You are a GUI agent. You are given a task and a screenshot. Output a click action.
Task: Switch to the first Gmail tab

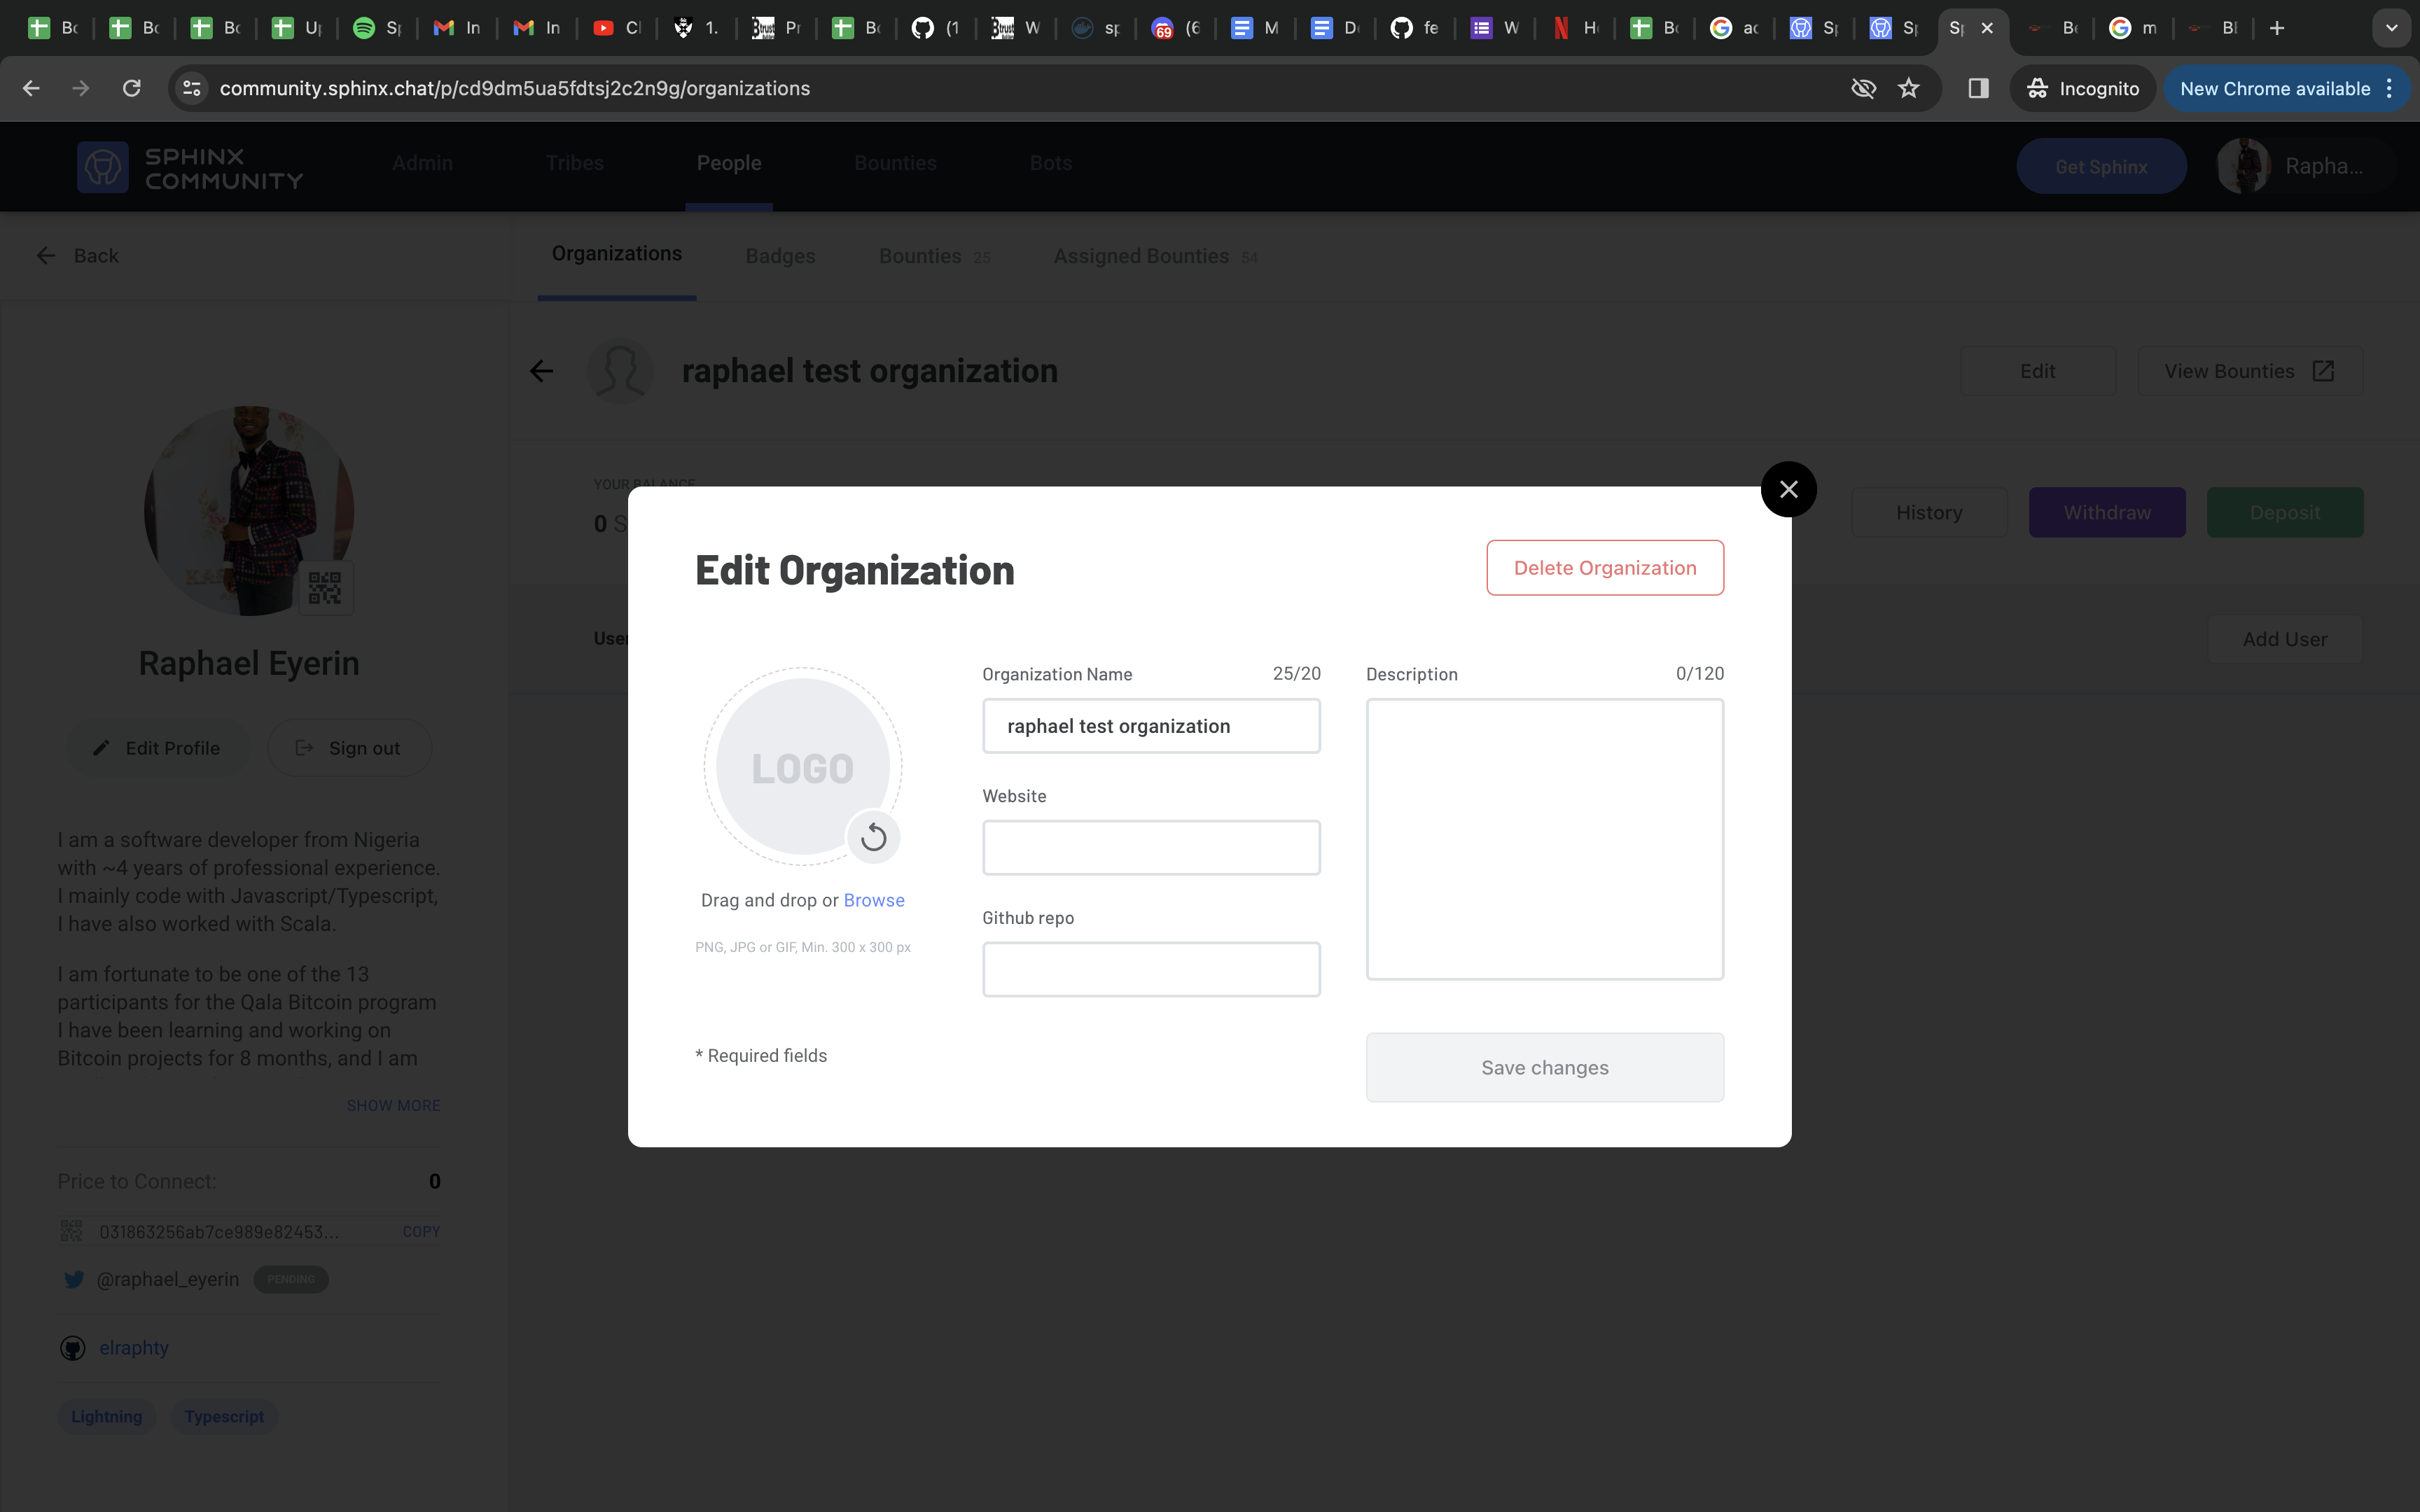click(x=457, y=28)
